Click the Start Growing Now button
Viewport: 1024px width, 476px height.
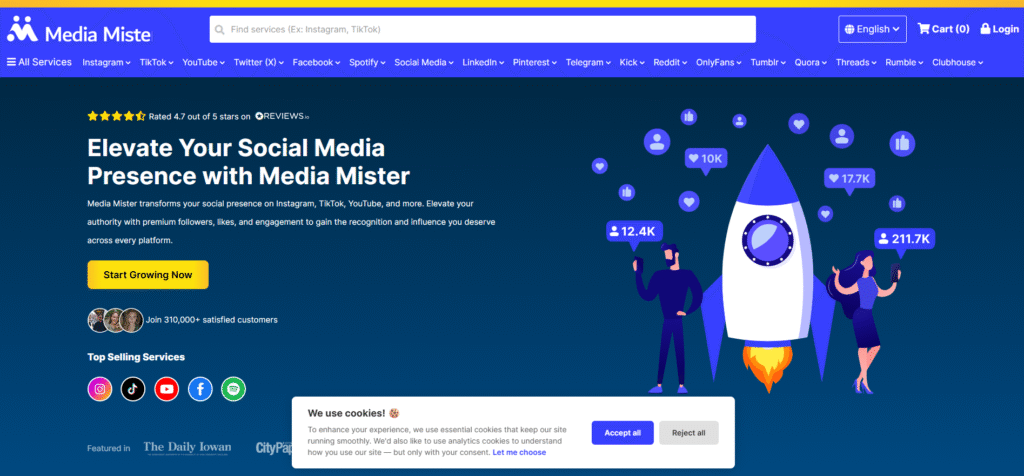[148, 275]
